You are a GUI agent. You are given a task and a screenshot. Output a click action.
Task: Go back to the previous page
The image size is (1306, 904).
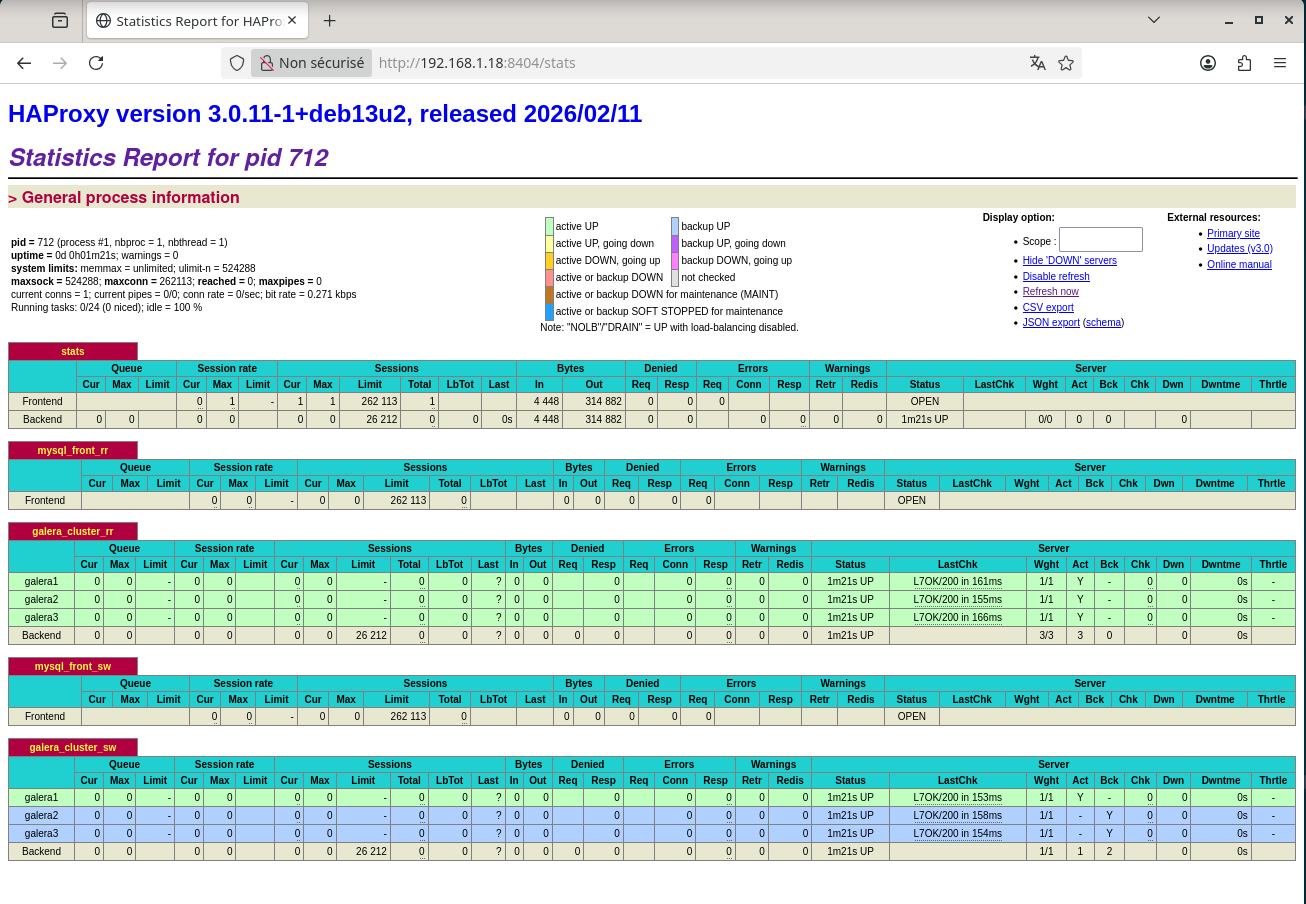point(24,63)
